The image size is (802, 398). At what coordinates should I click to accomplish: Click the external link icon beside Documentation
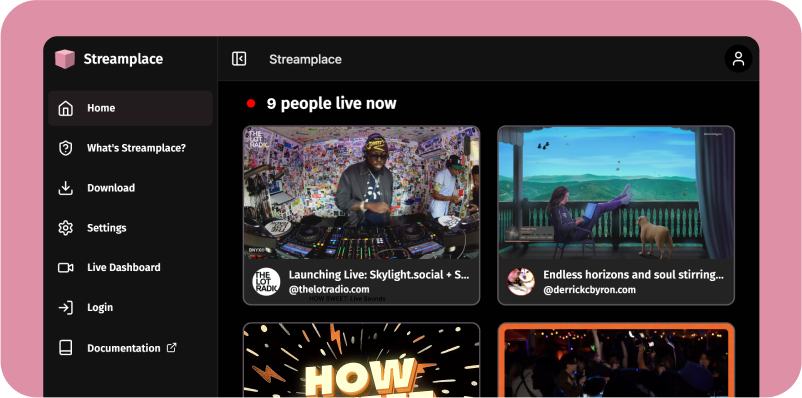pyautogui.click(x=172, y=347)
